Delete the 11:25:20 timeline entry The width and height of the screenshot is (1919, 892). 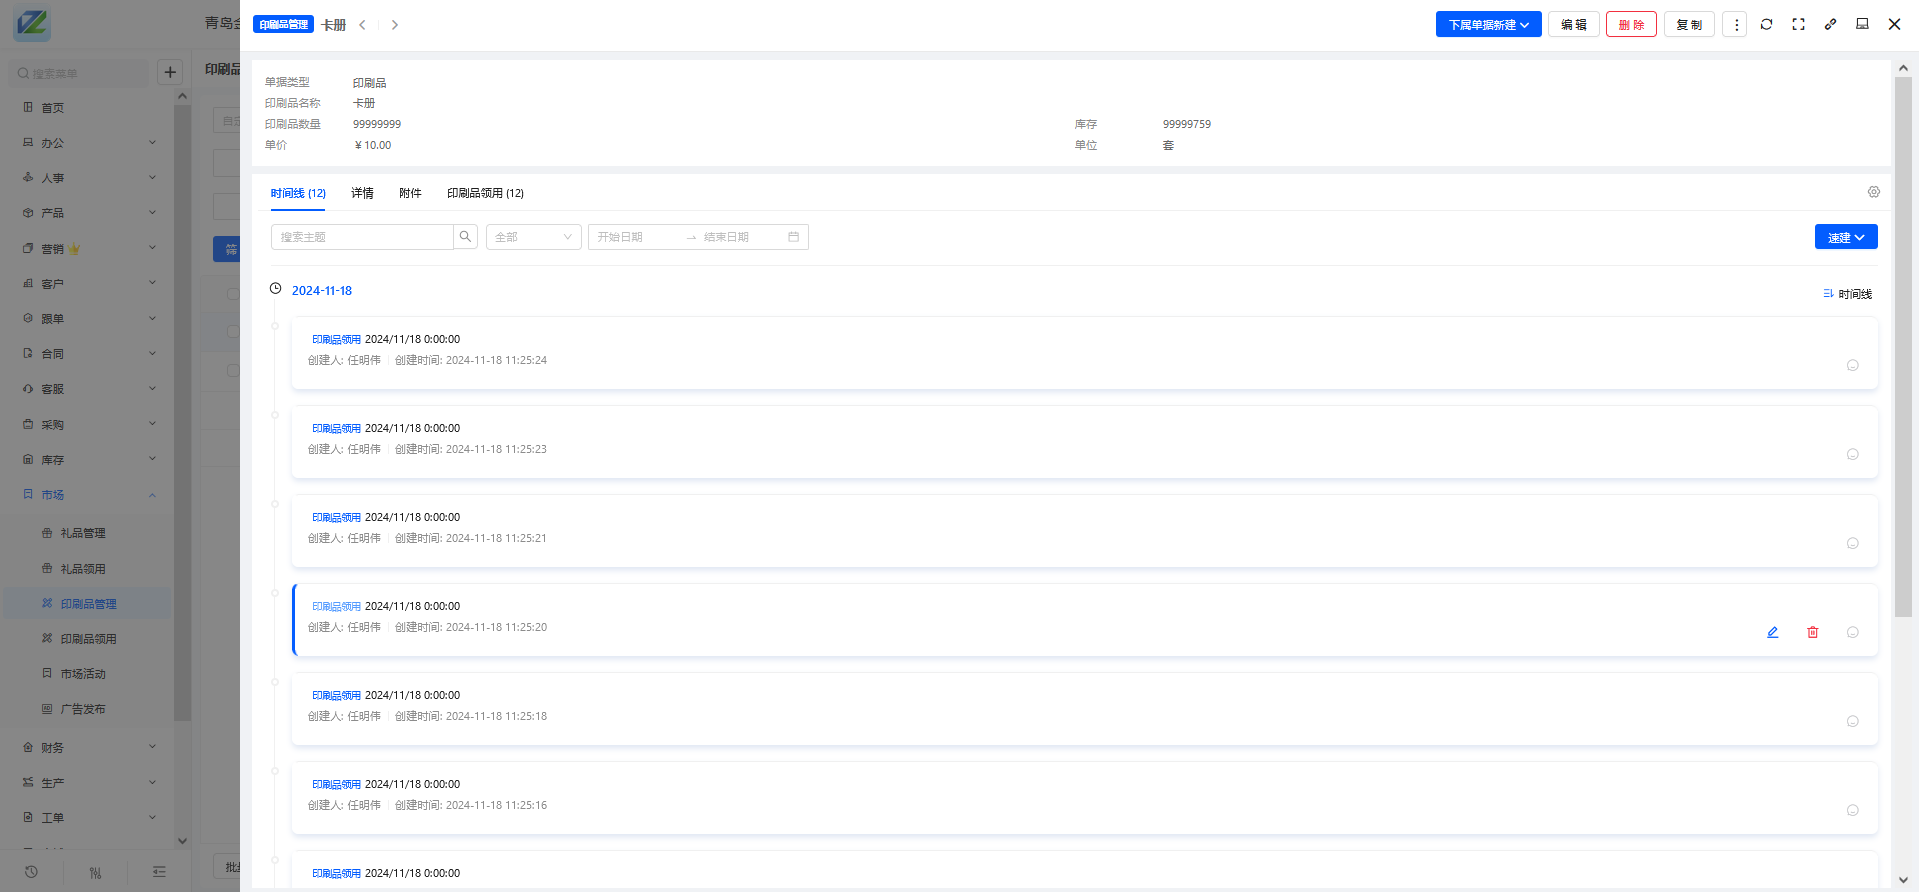(1812, 632)
